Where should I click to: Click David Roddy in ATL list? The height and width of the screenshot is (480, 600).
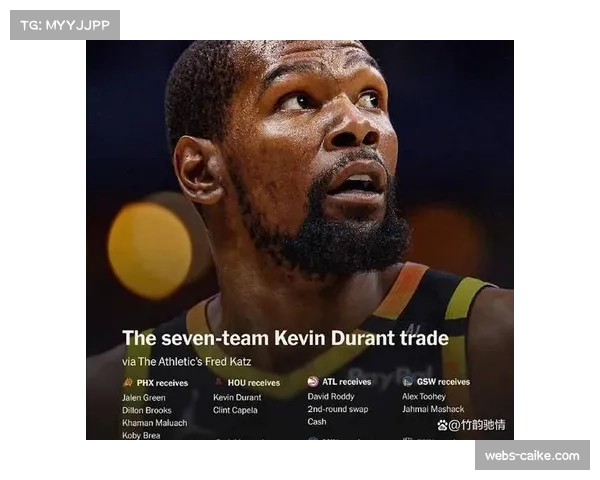pos(331,397)
